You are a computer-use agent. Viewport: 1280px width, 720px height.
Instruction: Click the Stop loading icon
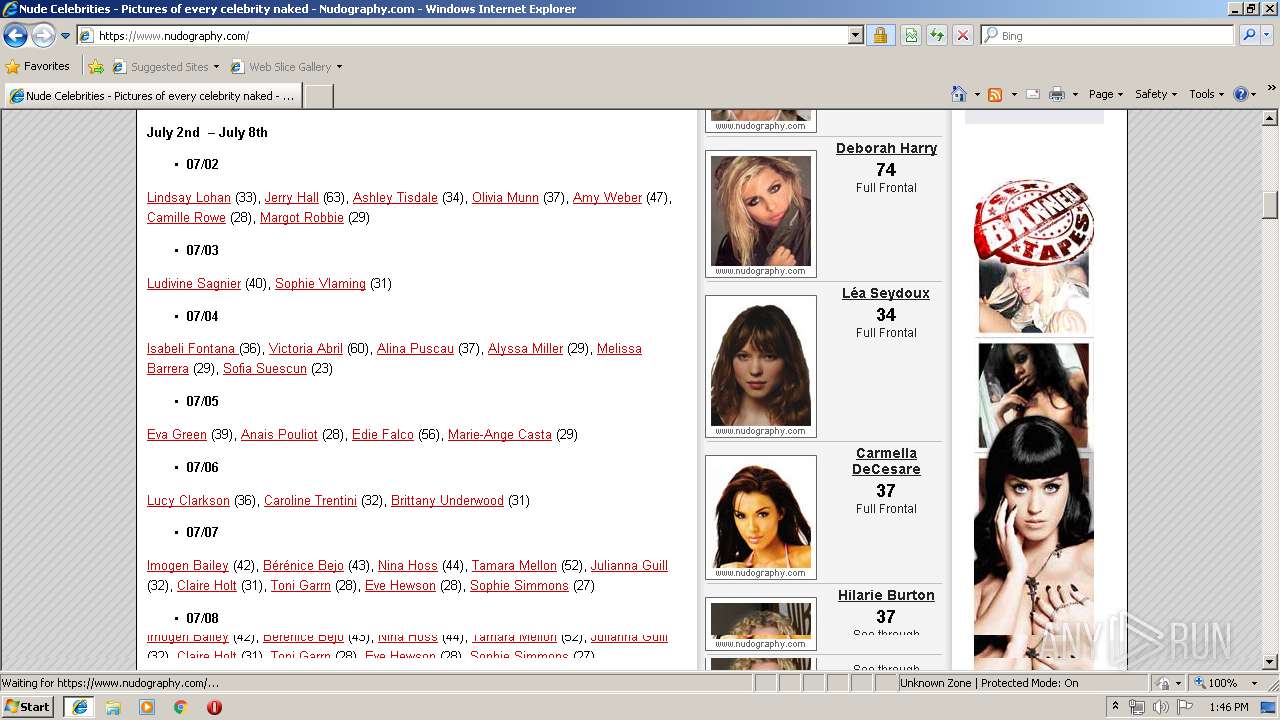(963, 35)
